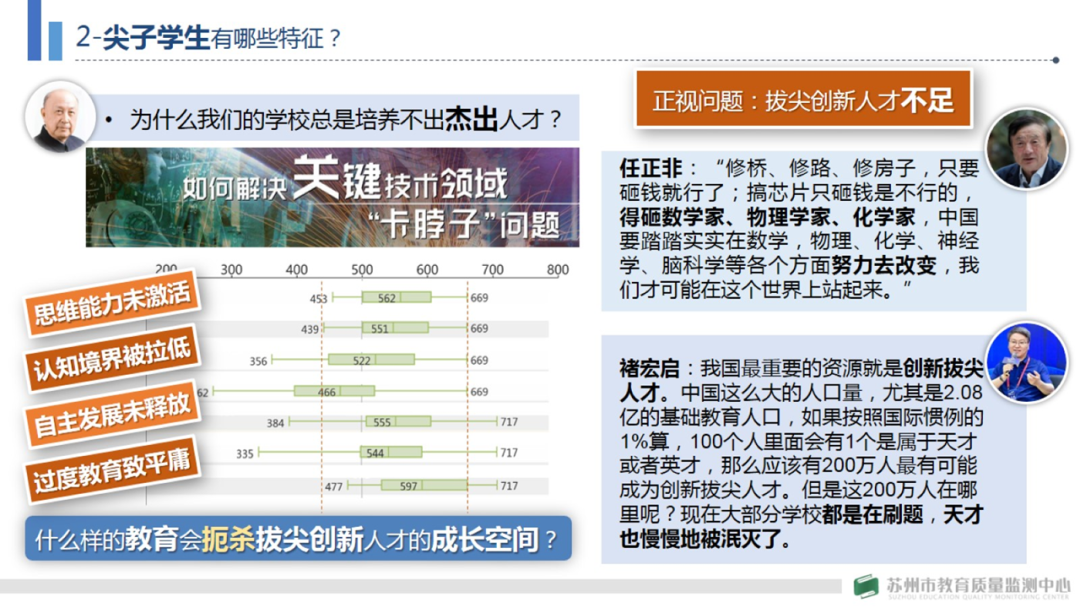The image size is (1080, 608).
Task: Click the minimum value 439 in chart
Action: coord(310,329)
